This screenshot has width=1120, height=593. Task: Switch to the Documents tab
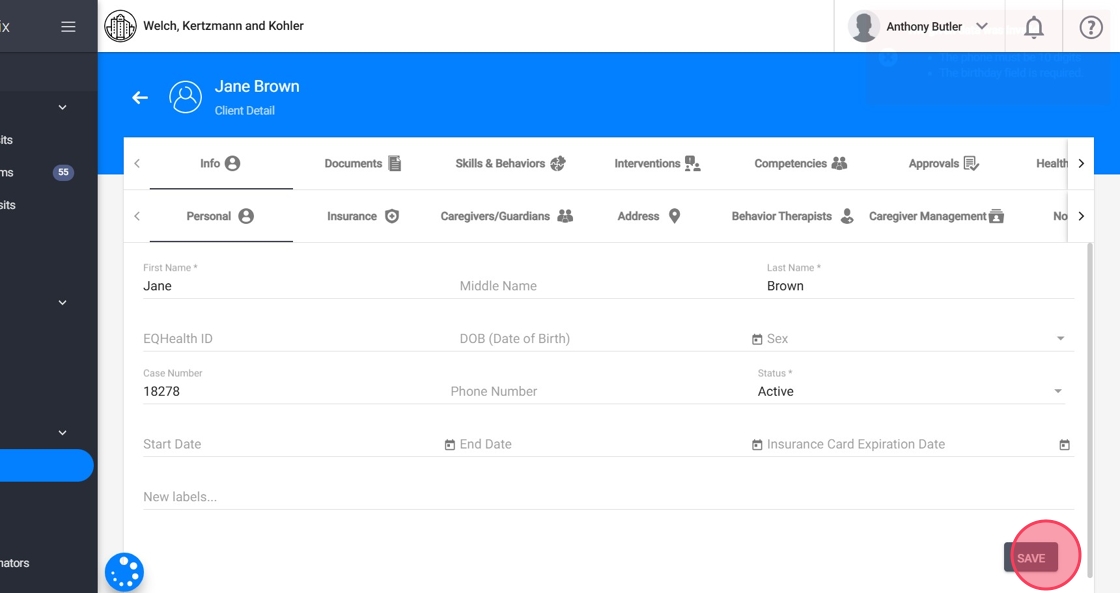[362, 163]
